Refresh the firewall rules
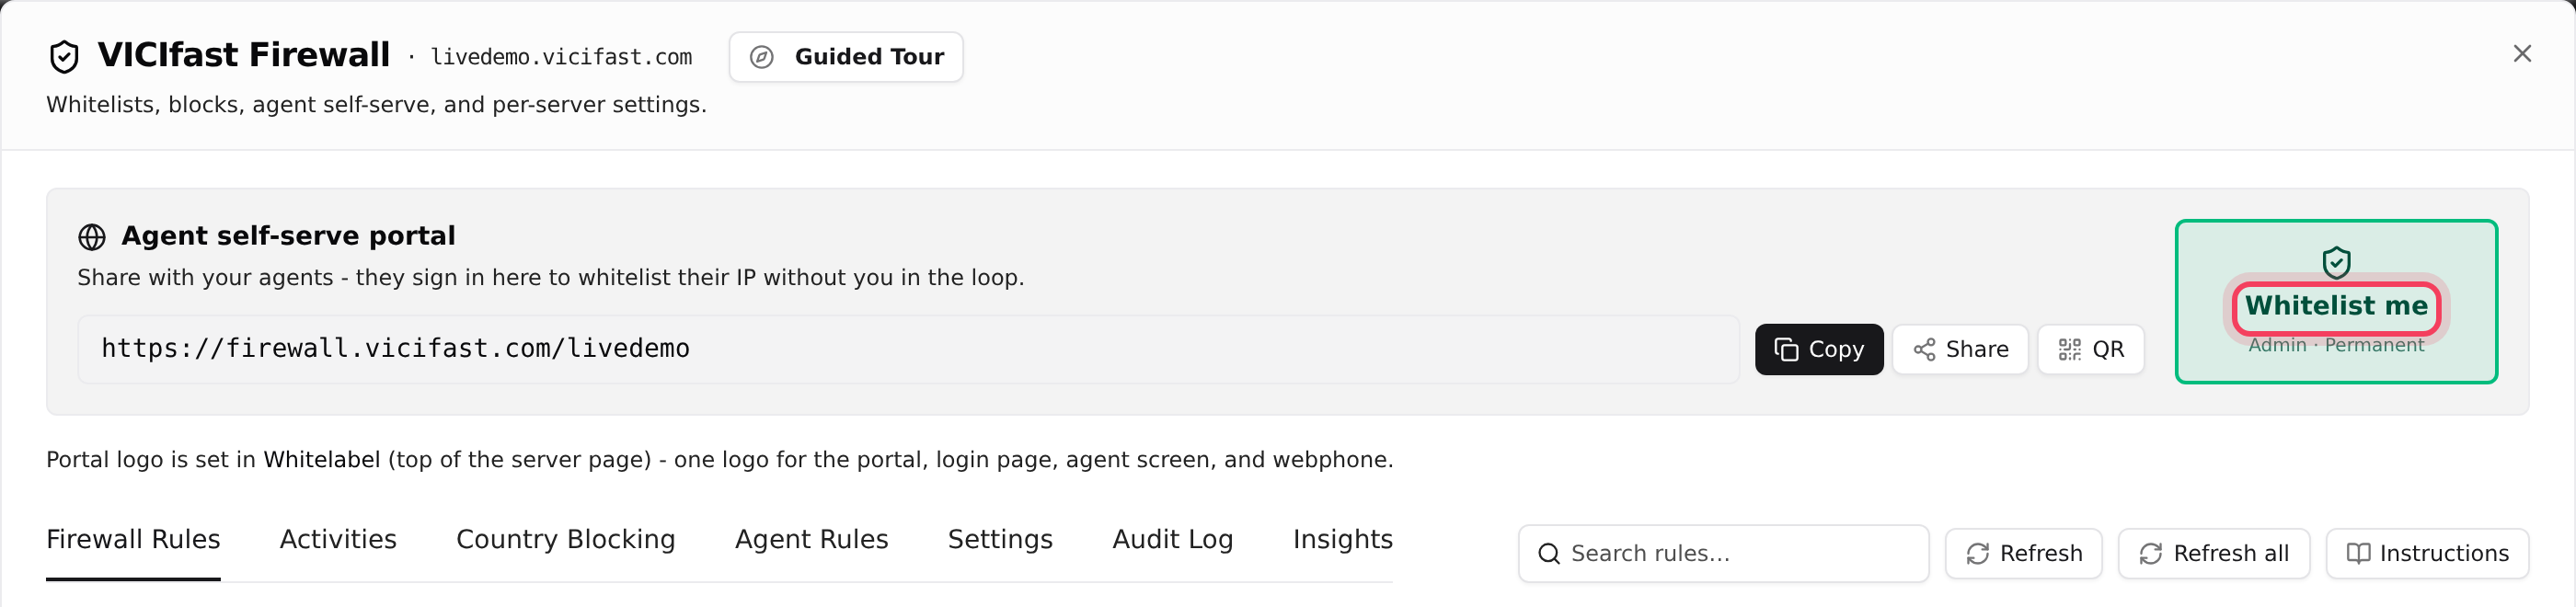 [x=2024, y=554]
